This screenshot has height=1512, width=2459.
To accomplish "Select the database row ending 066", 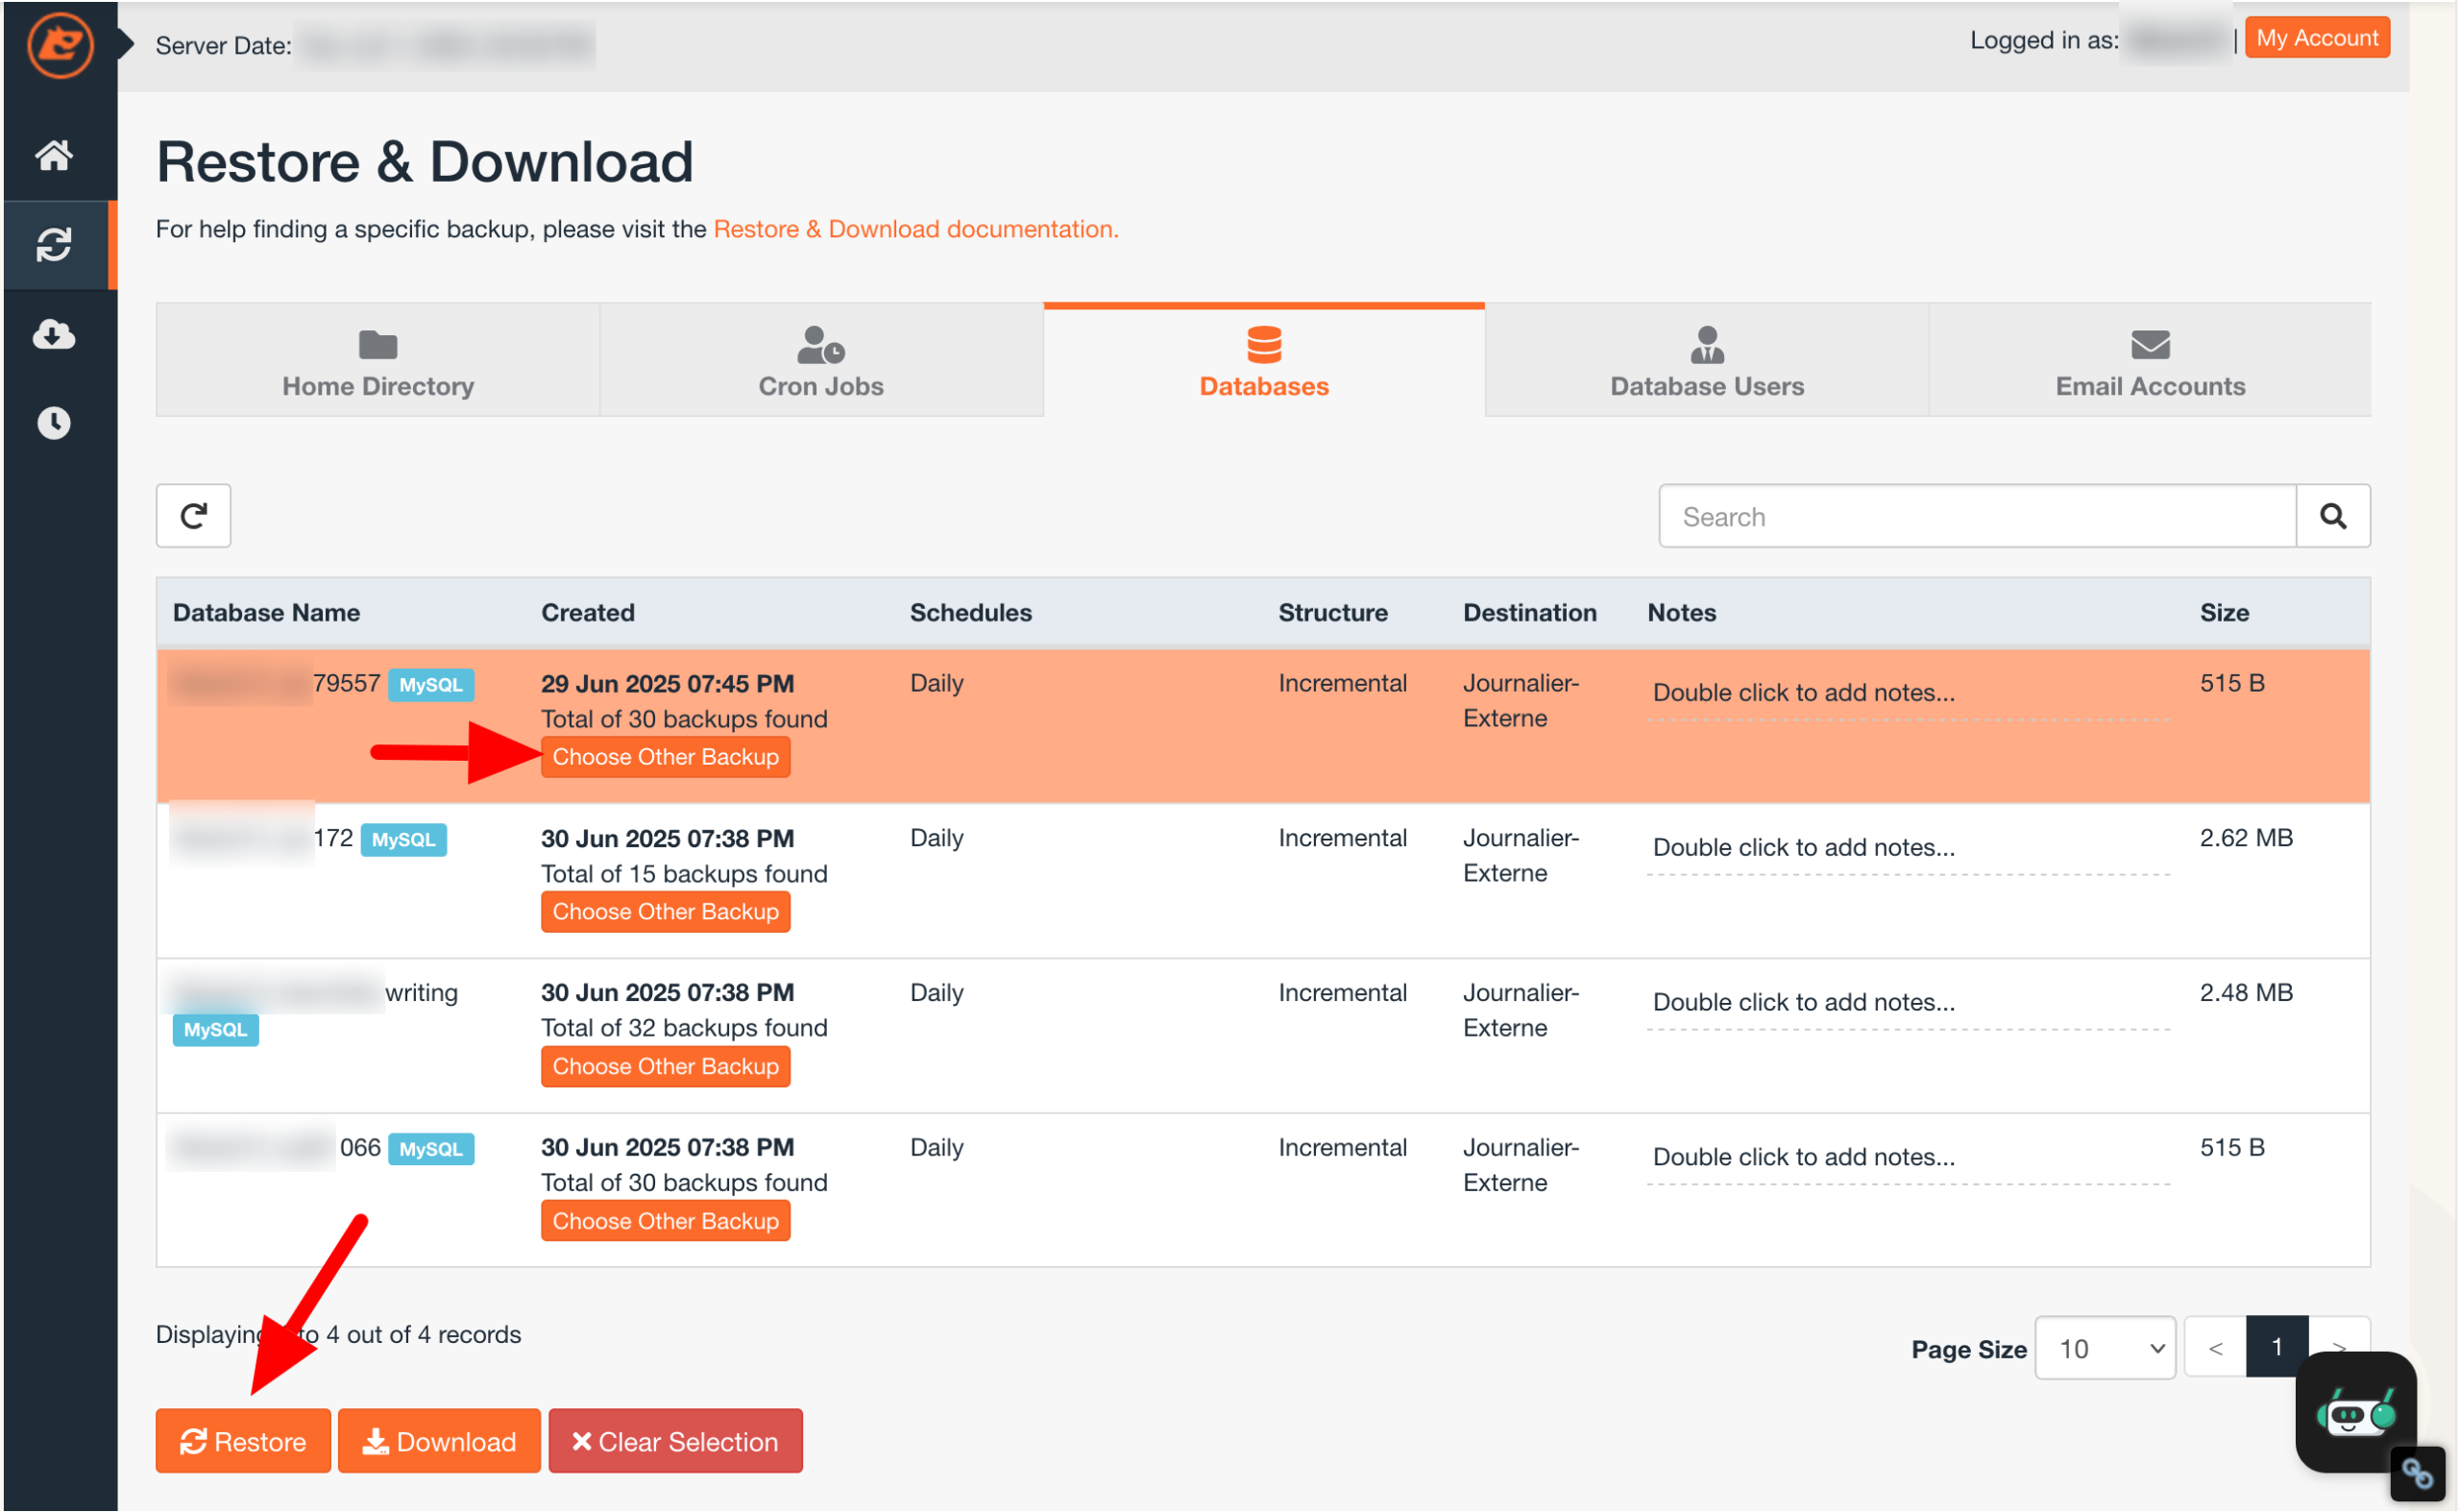I will point(1263,1190).
